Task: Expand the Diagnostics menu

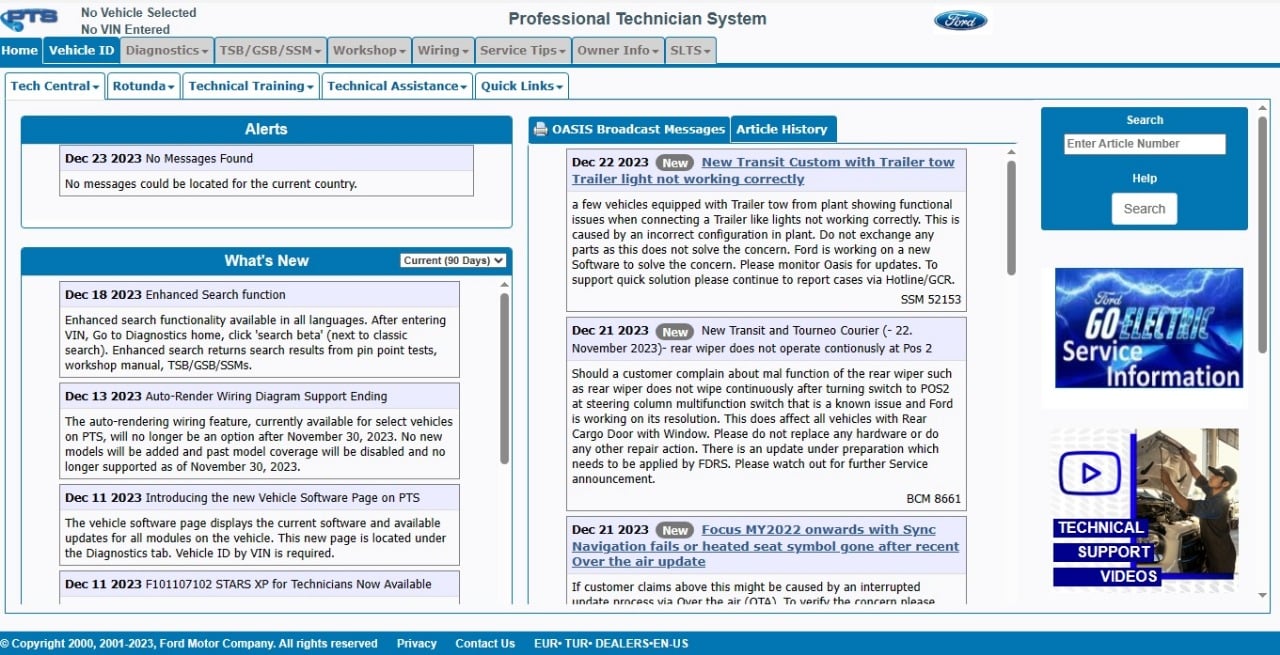Action: pyautogui.click(x=167, y=50)
